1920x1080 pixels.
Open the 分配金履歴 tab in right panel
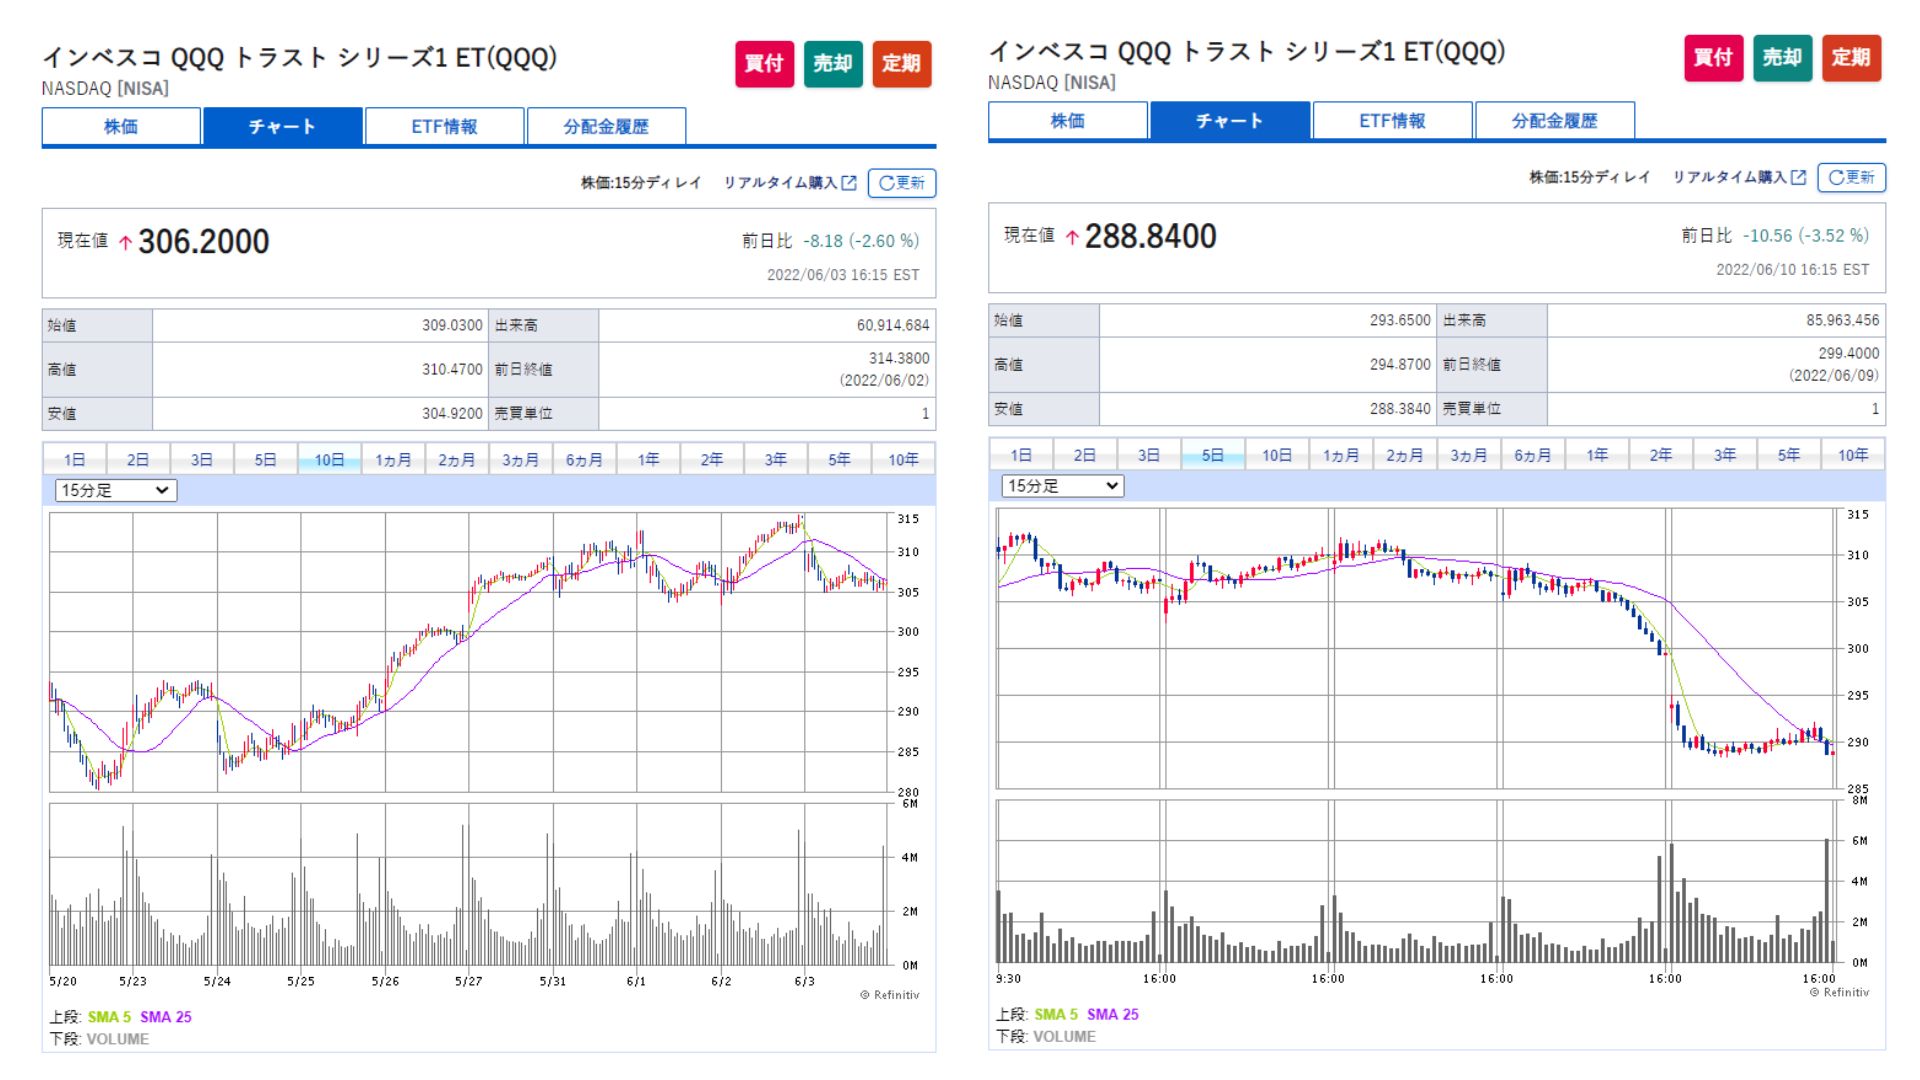click(x=1554, y=121)
